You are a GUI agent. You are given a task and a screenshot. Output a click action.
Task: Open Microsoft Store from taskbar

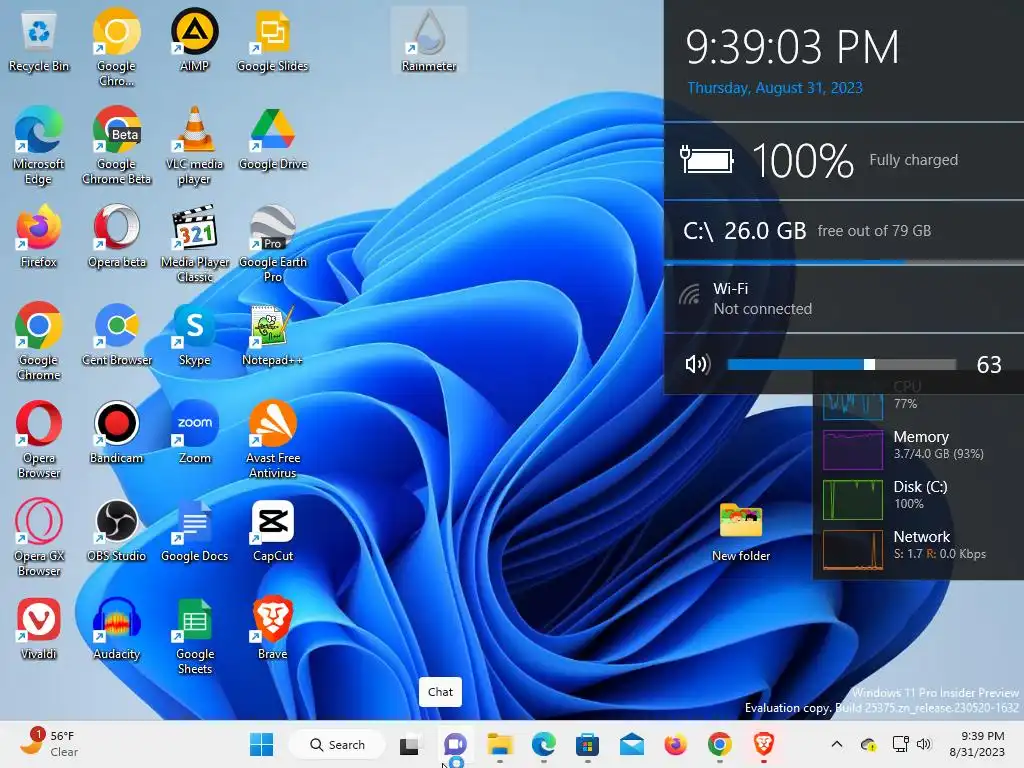[x=588, y=744]
